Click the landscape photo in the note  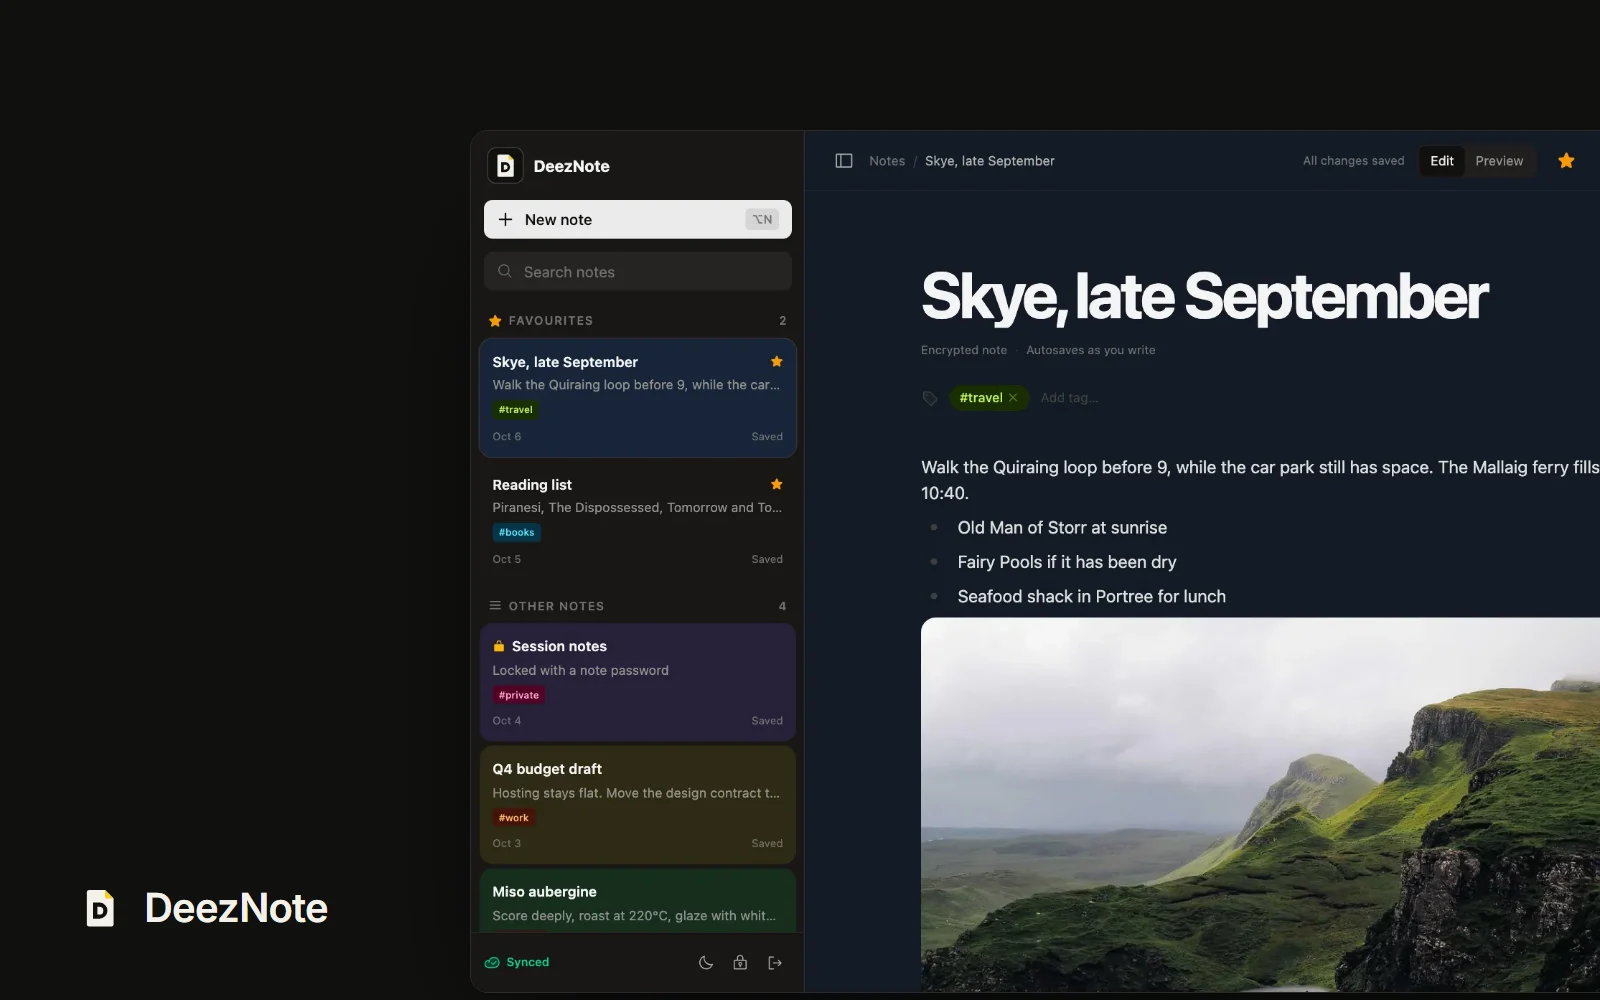click(1260, 805)
